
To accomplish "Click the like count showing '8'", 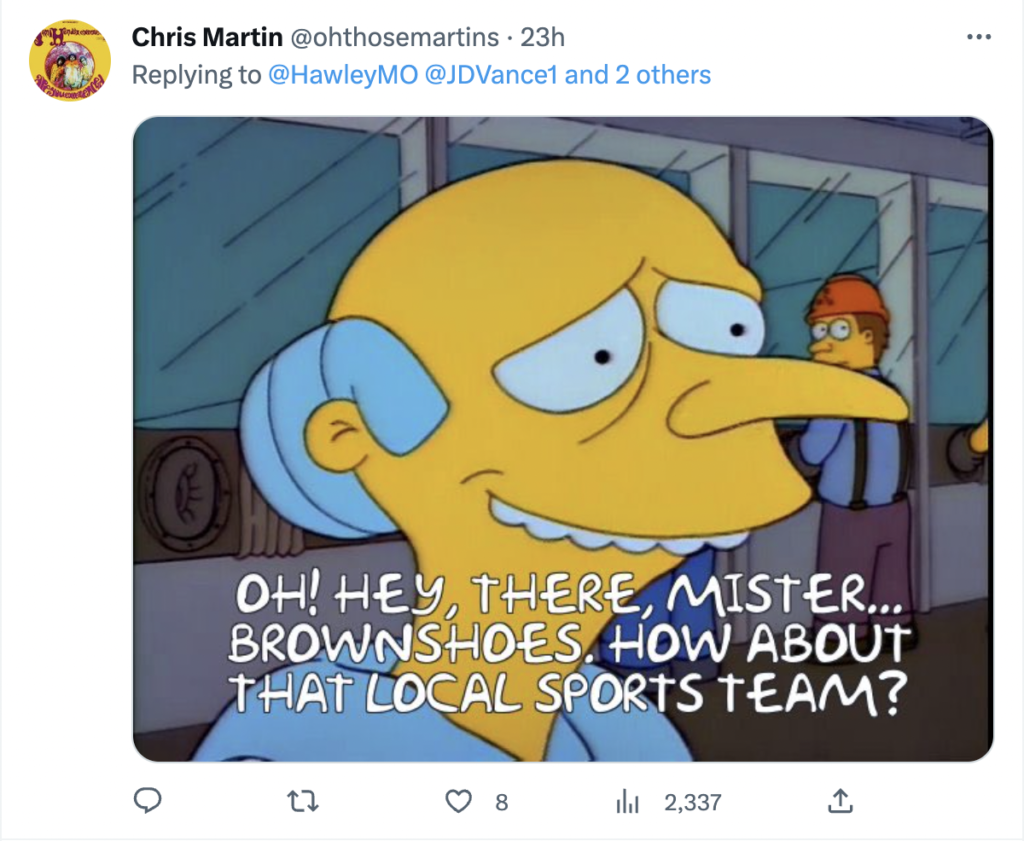I will click(501, 800).
